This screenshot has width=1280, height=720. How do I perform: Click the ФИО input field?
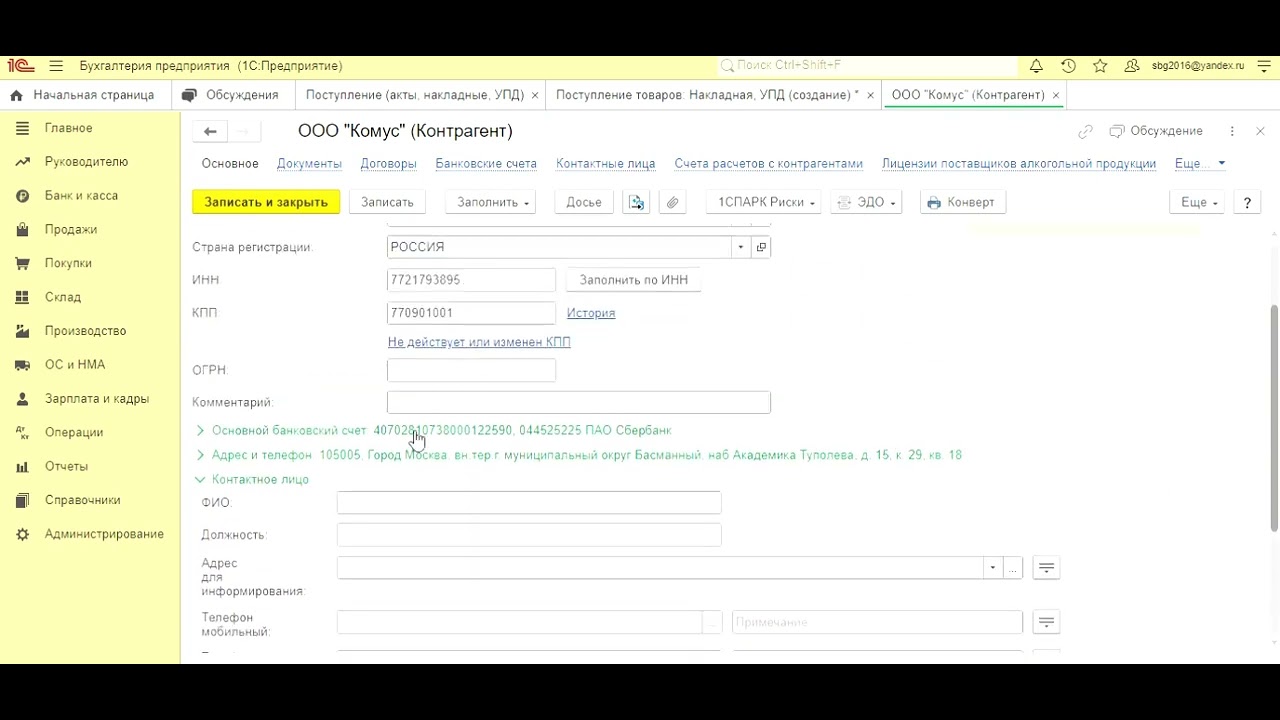[x=529, y=503]
